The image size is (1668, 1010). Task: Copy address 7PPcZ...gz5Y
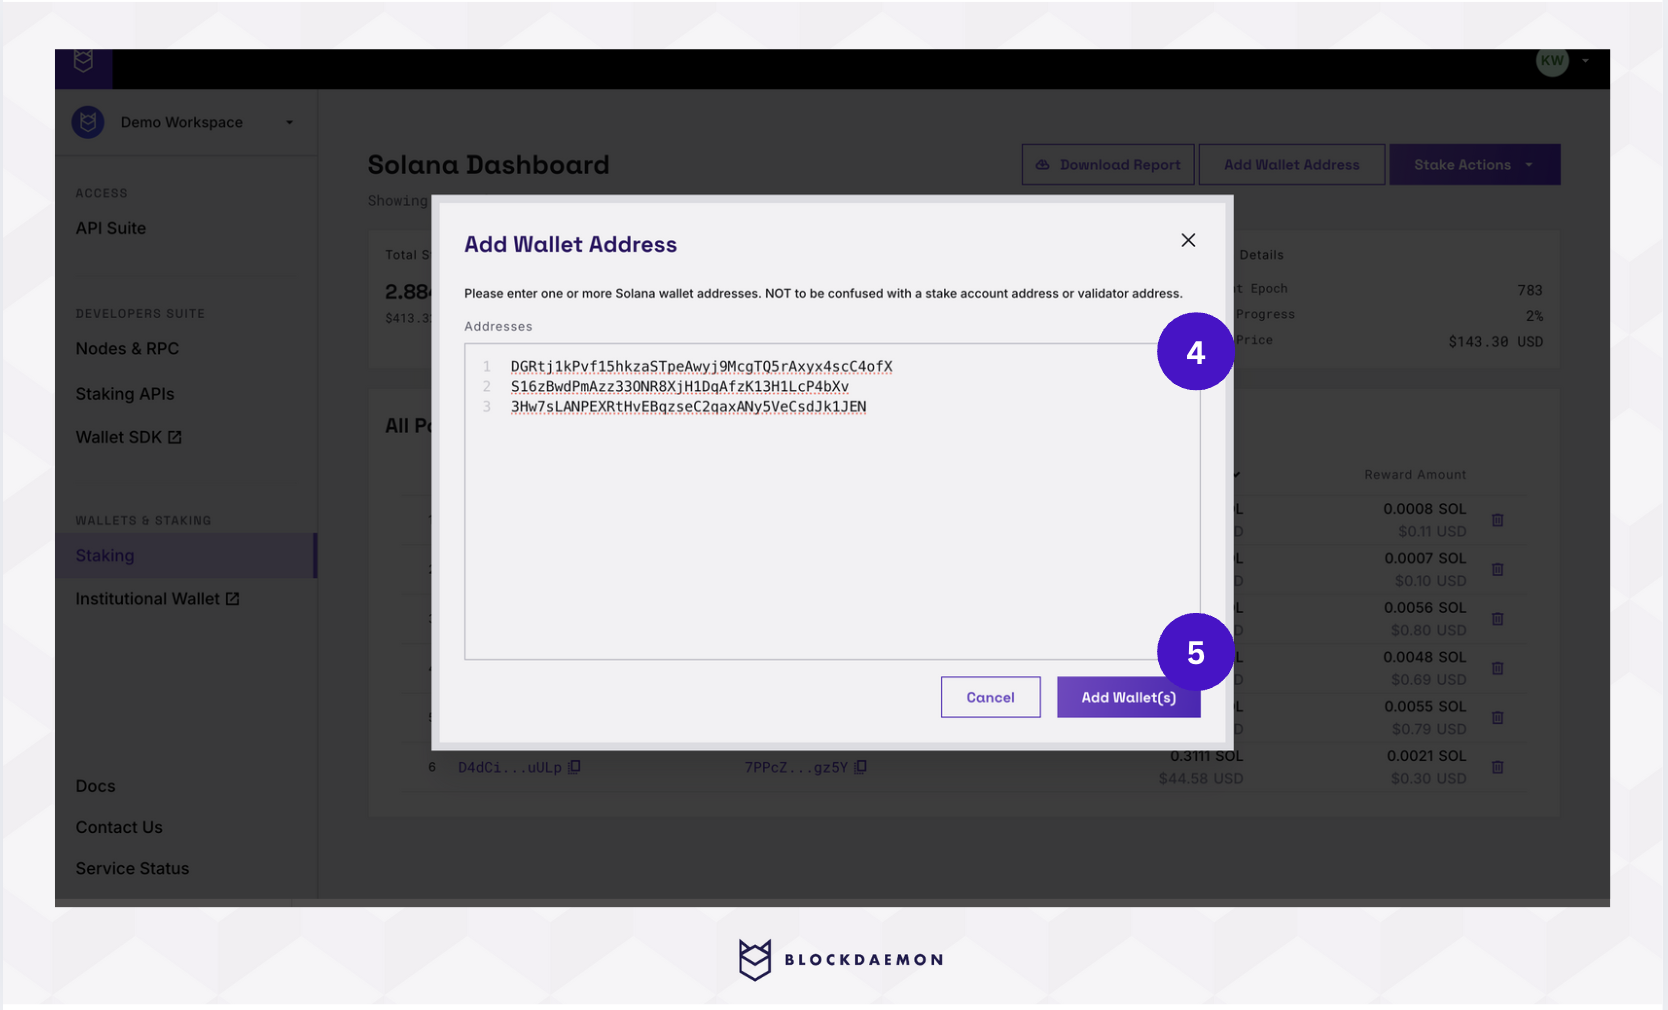pos(861,767)
